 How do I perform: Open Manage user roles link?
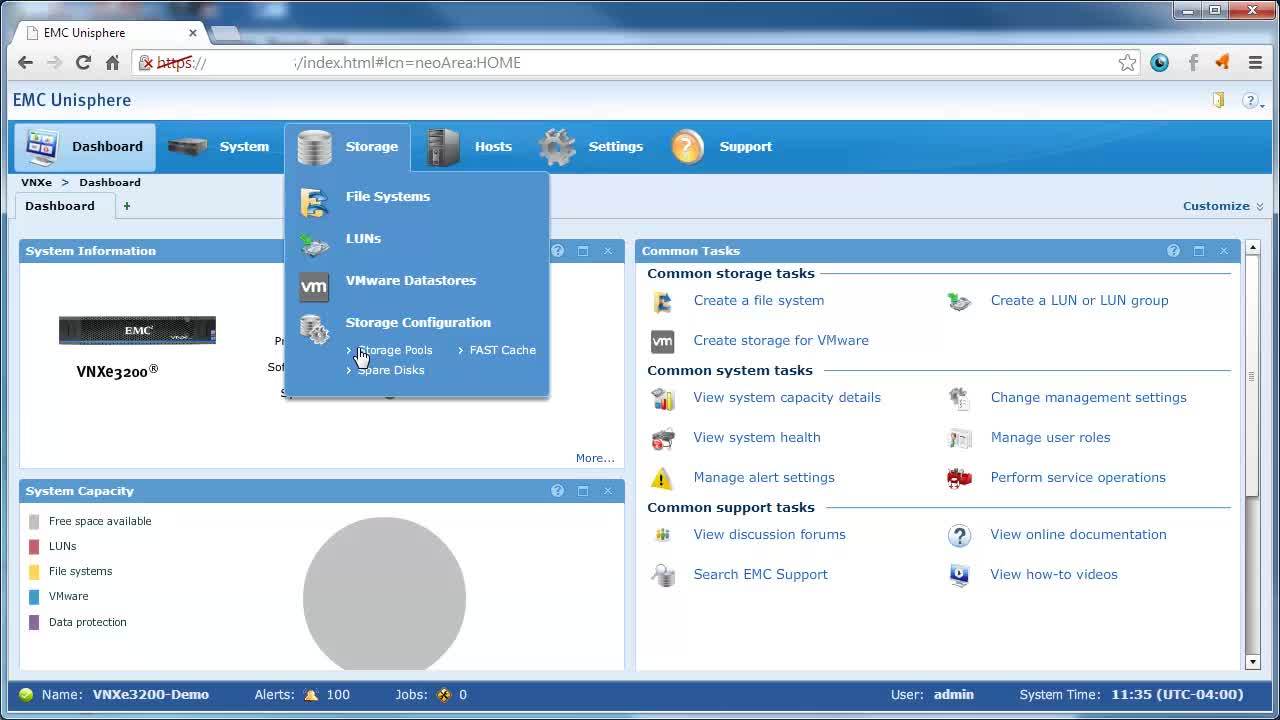pos(1050,437)
